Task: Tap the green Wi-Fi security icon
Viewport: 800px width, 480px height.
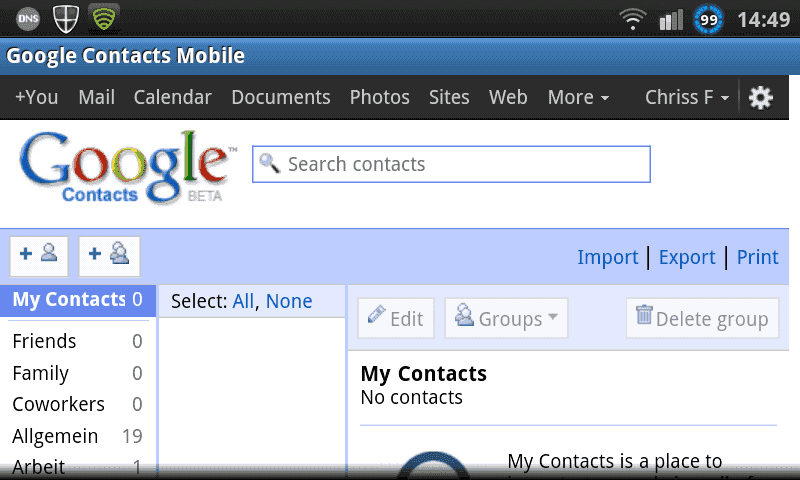Action: pyautogui.click(x=104, y=18)
